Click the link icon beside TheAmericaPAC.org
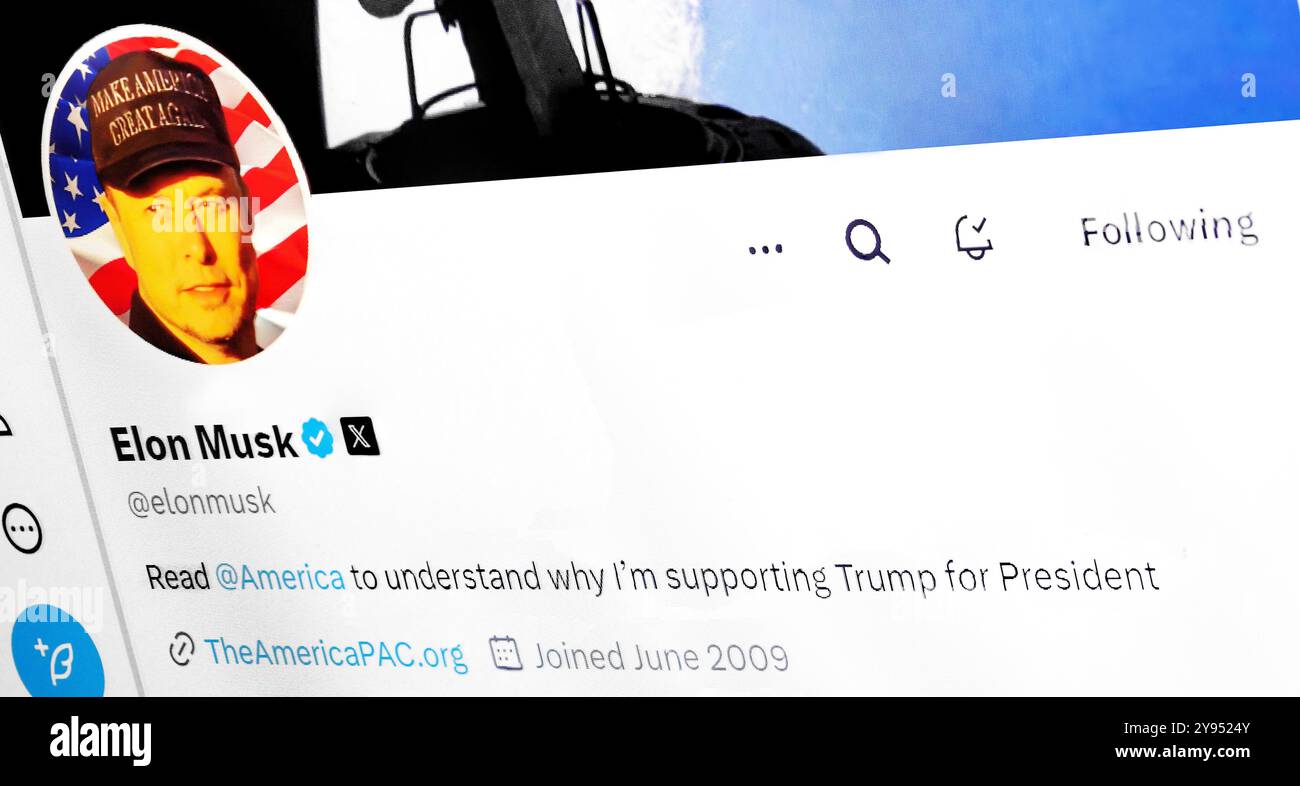The image size is (1300, 786). (181, 649)
